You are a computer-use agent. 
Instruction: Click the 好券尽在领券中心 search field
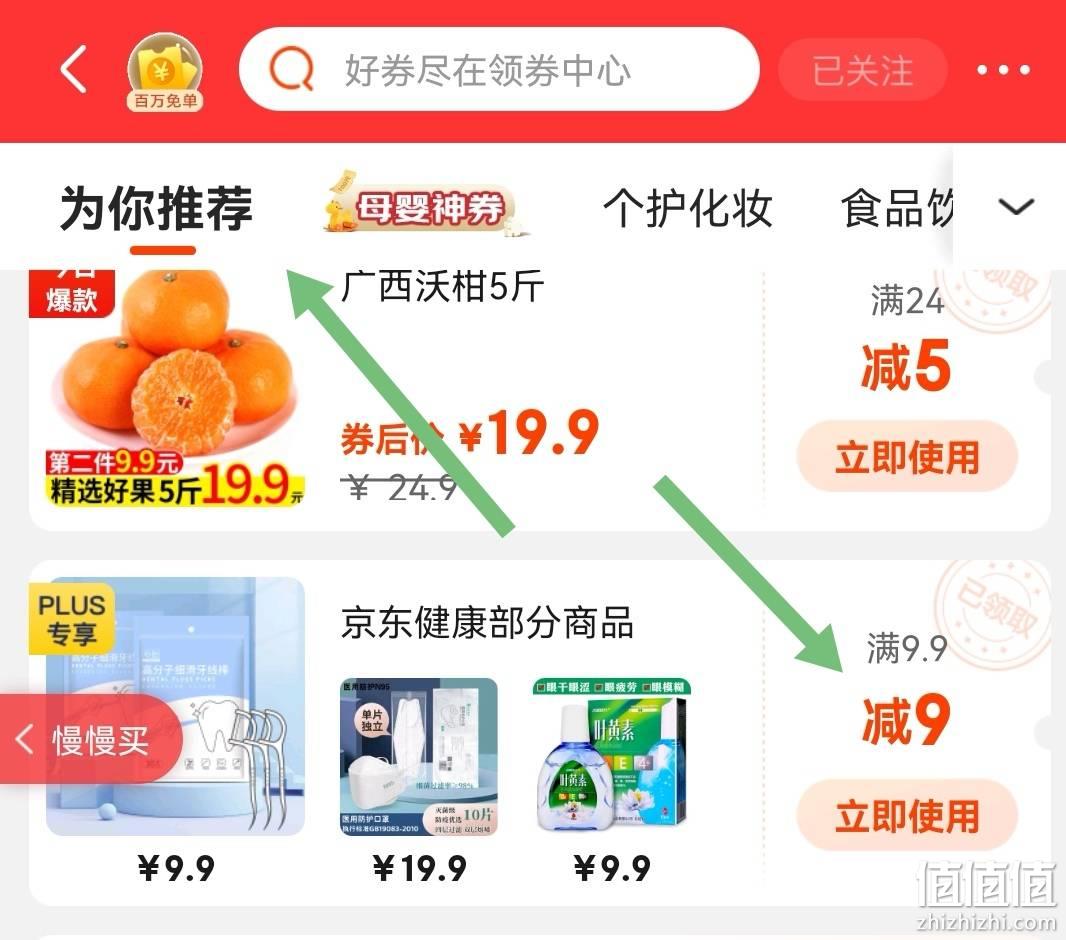499,69
